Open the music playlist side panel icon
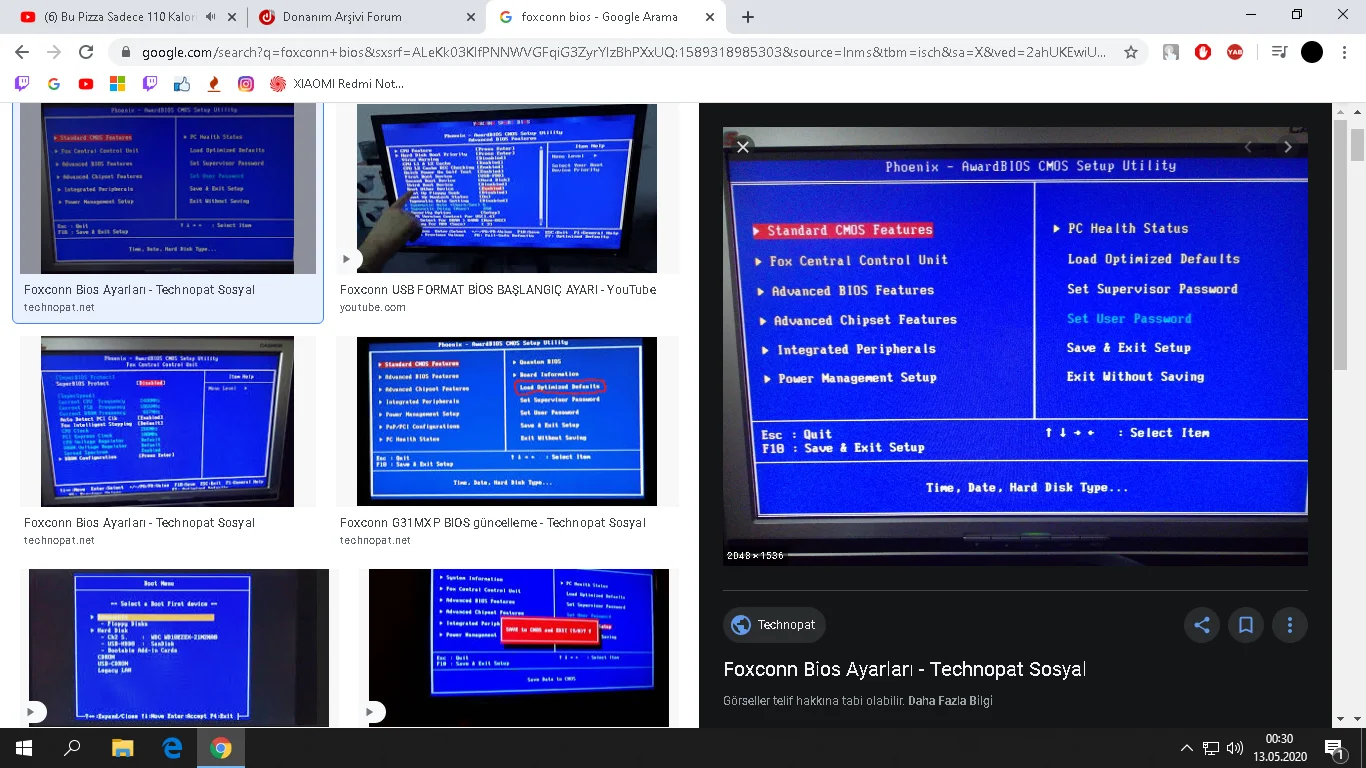The image size is (1366, 768). tap(1277, 51)
